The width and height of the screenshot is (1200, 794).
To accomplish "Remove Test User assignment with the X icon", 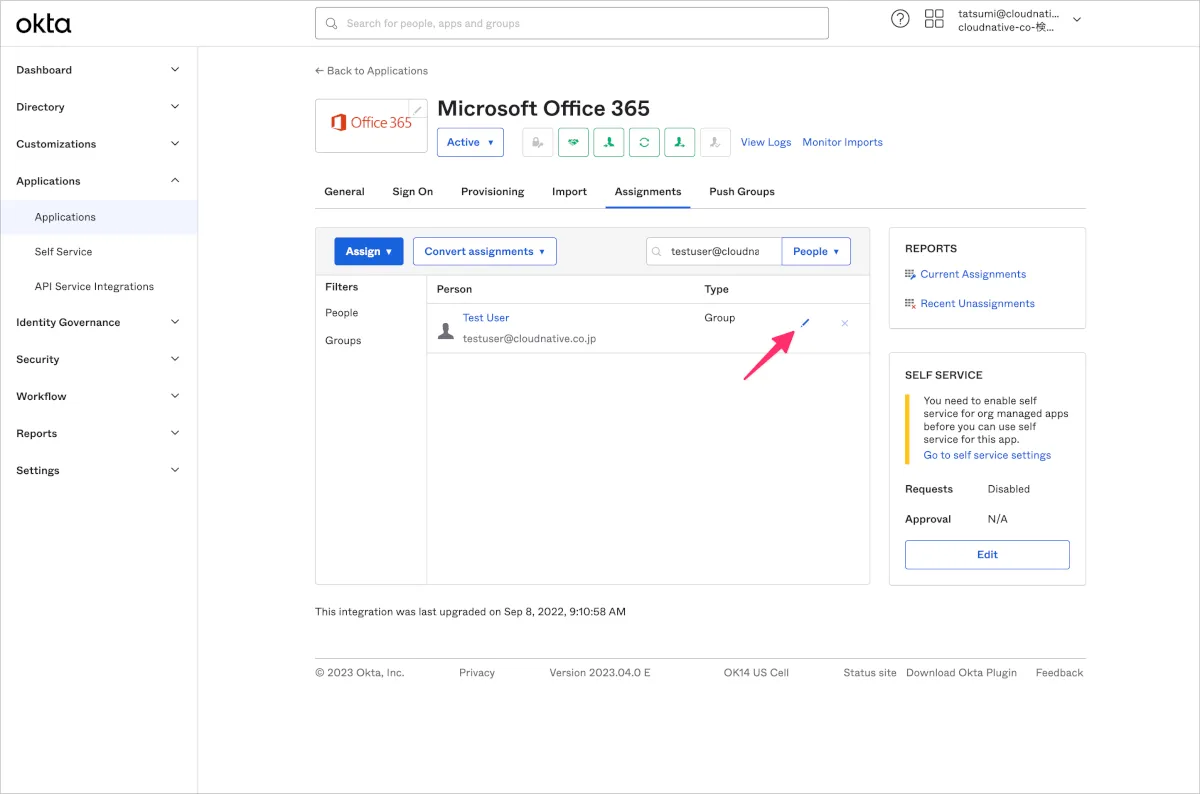I will pyautogui.click(x=845, y=323).
